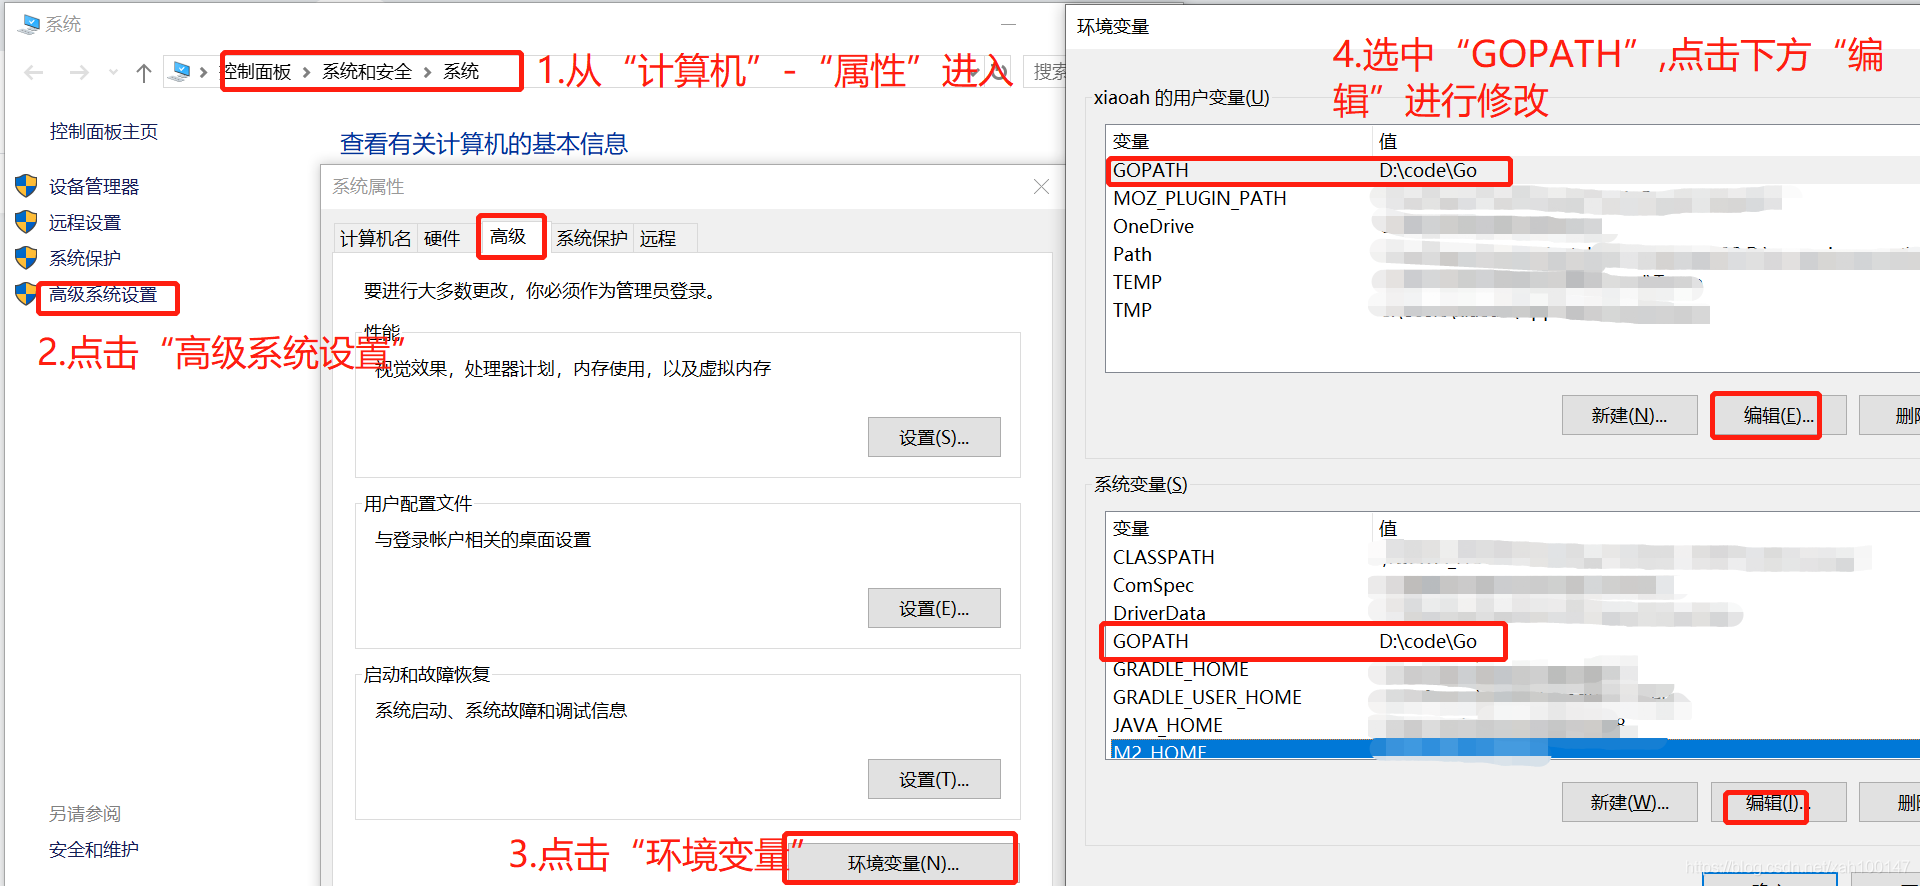Select ComSpec system variable row
Screen dimensions: 1920x886
tap(1512, 585)
